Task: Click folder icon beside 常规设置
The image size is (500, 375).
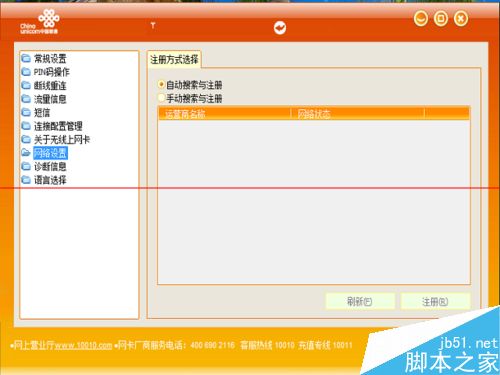Action: (26, 59)
